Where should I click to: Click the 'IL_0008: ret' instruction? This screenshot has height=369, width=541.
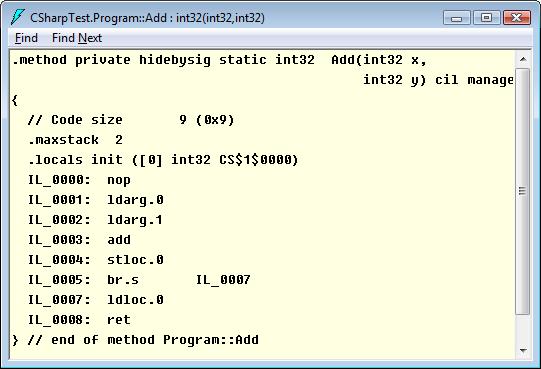79,320
